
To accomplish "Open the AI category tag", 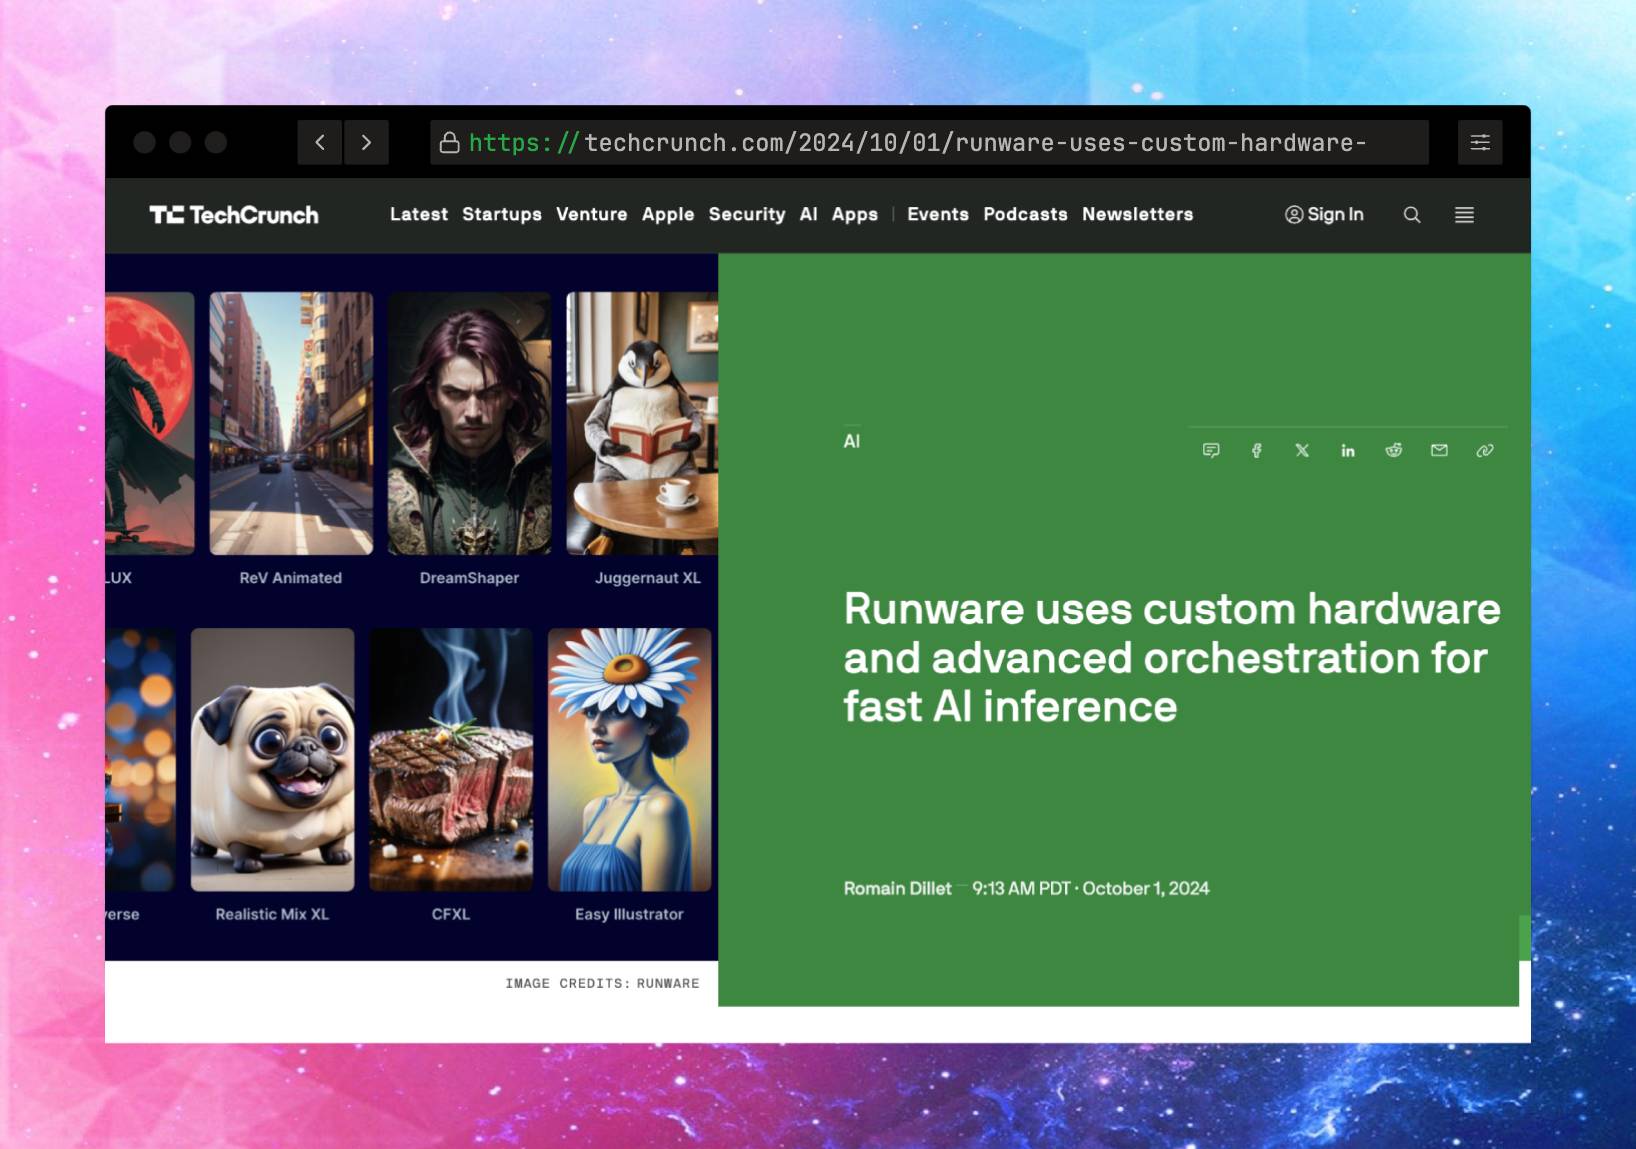I will [851, 440].
